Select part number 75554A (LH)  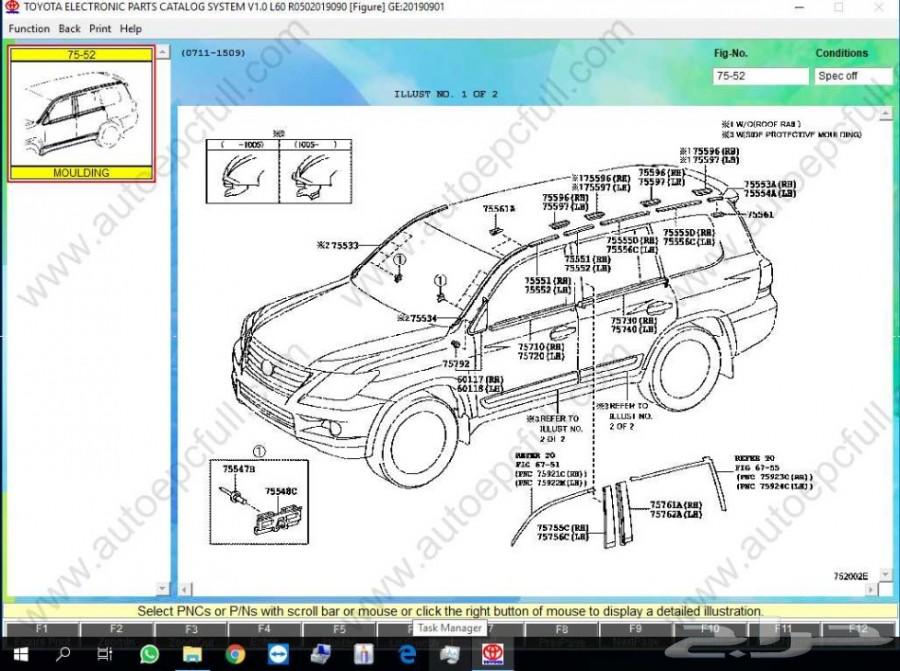point(770,194)
